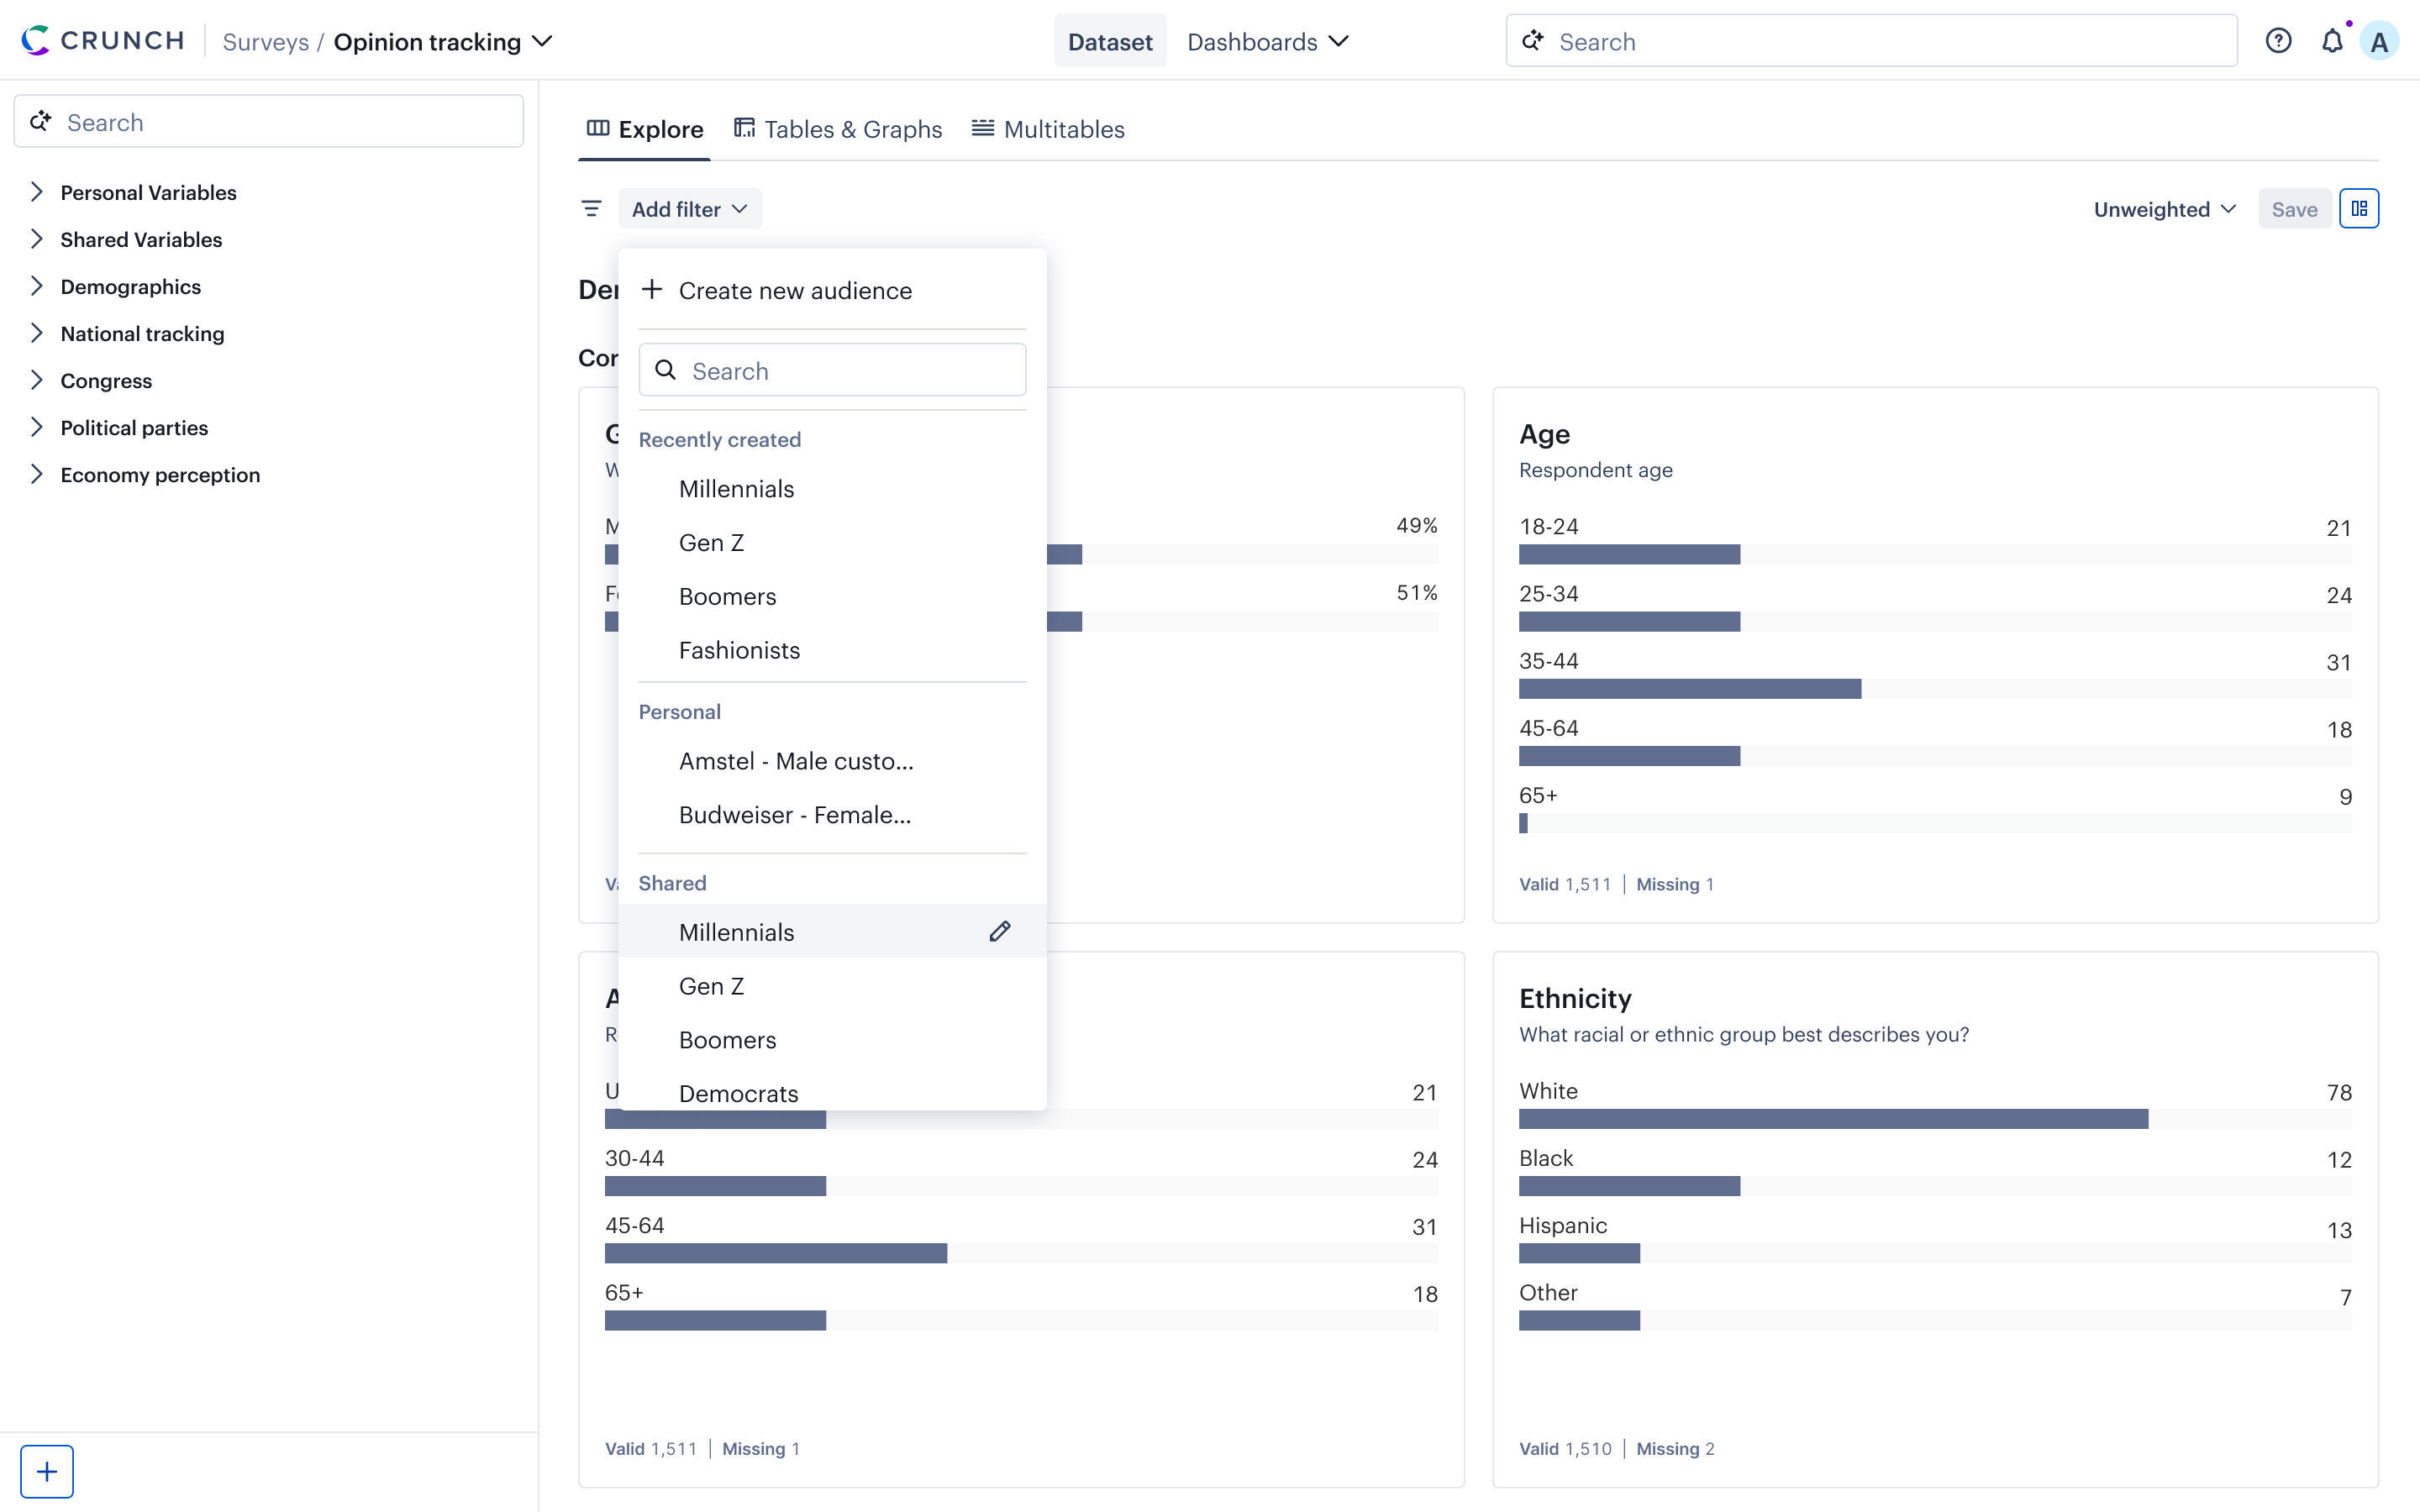Click the edit pencil next to Millennials
This screenshot has width=2420, height=1512.
click(x=999, y=931)
